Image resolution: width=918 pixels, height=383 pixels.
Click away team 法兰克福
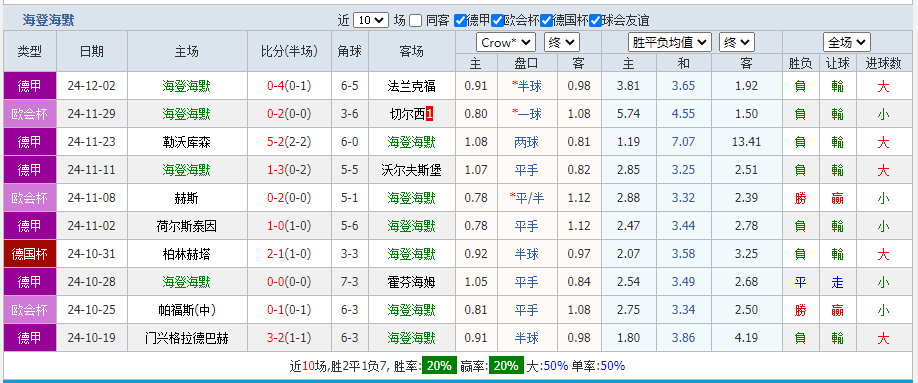click(412, 86)
